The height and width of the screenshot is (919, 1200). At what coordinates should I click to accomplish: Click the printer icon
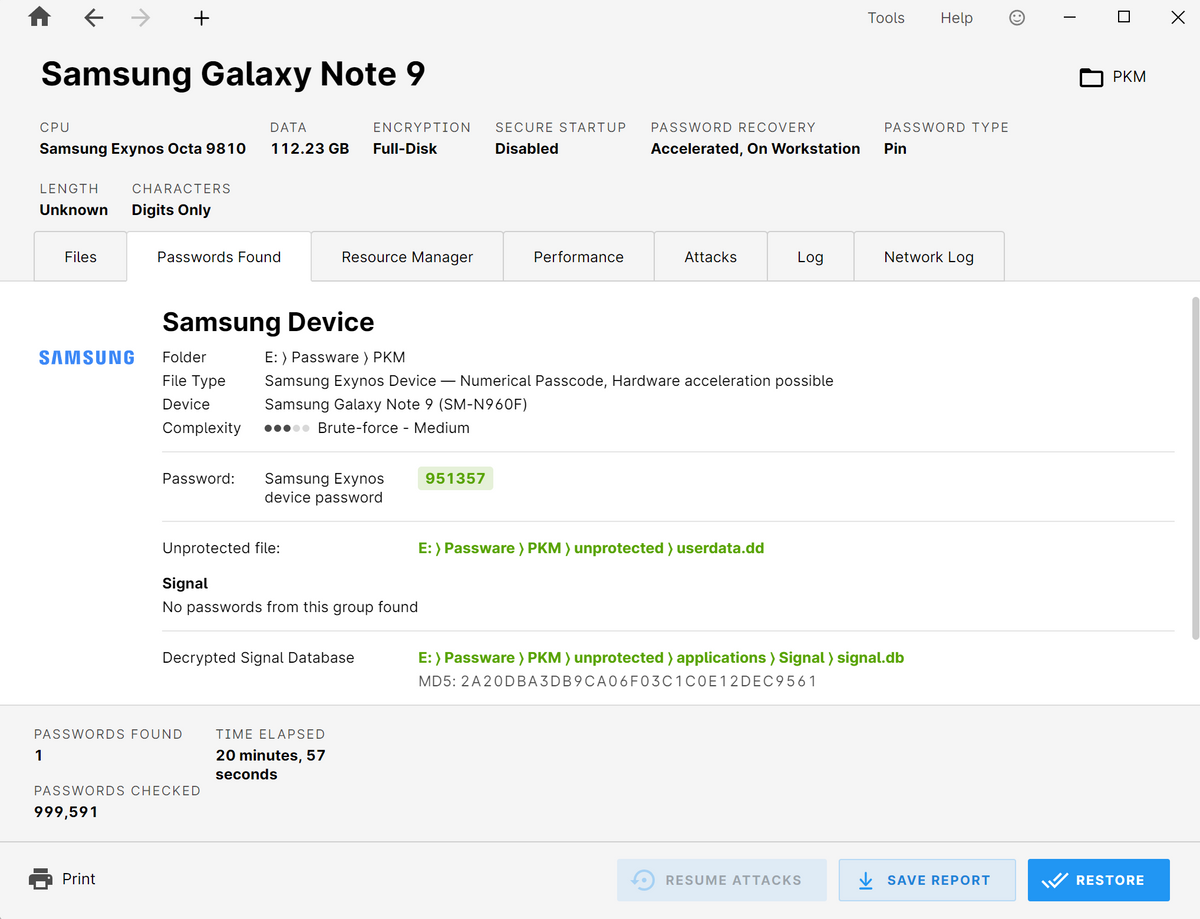(x=41, y=879)
